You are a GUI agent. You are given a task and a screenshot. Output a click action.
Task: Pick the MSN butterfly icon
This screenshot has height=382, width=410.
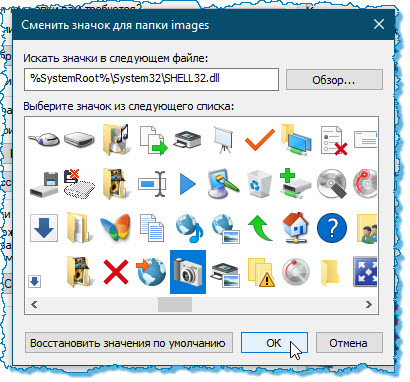click(x=115, y=228)
